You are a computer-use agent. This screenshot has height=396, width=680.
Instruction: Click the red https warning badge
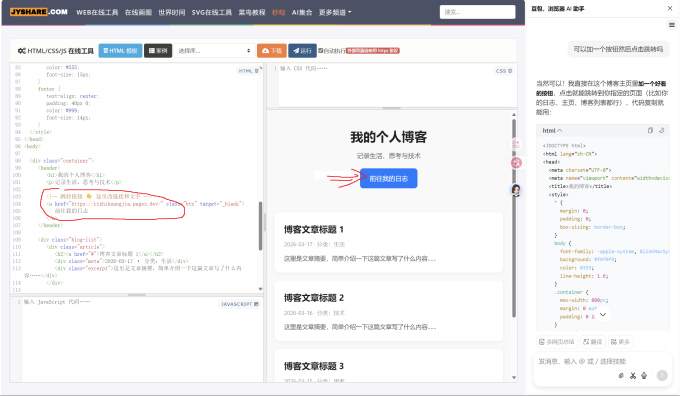tap(373, 51)
